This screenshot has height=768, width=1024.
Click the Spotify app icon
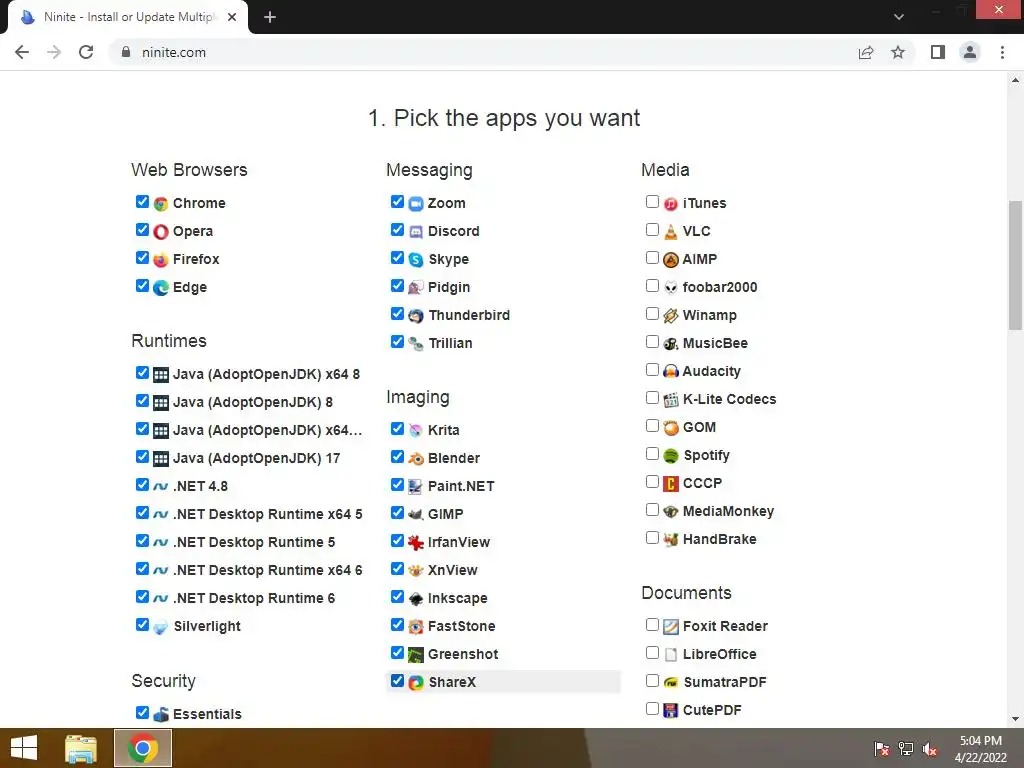click(671, 456)
